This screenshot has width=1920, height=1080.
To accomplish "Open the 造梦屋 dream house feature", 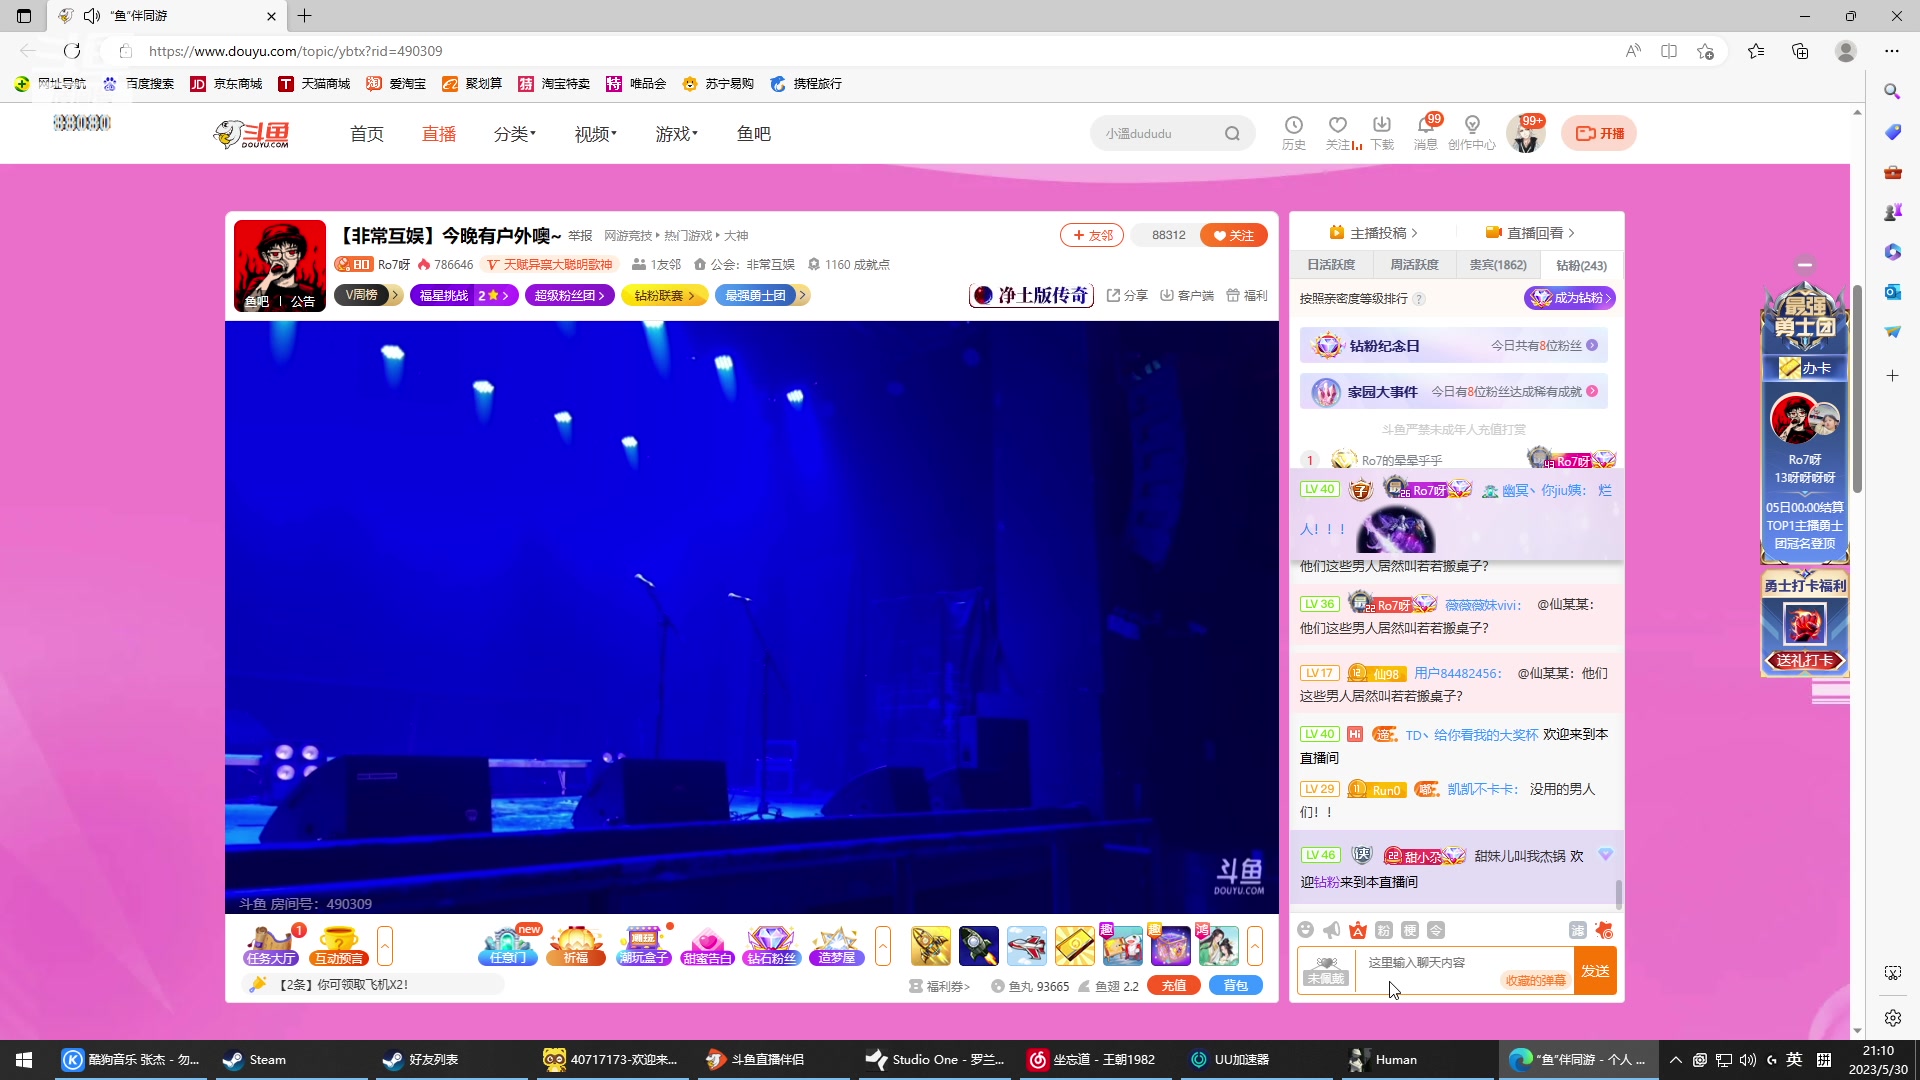I will [x=836, y=946].
